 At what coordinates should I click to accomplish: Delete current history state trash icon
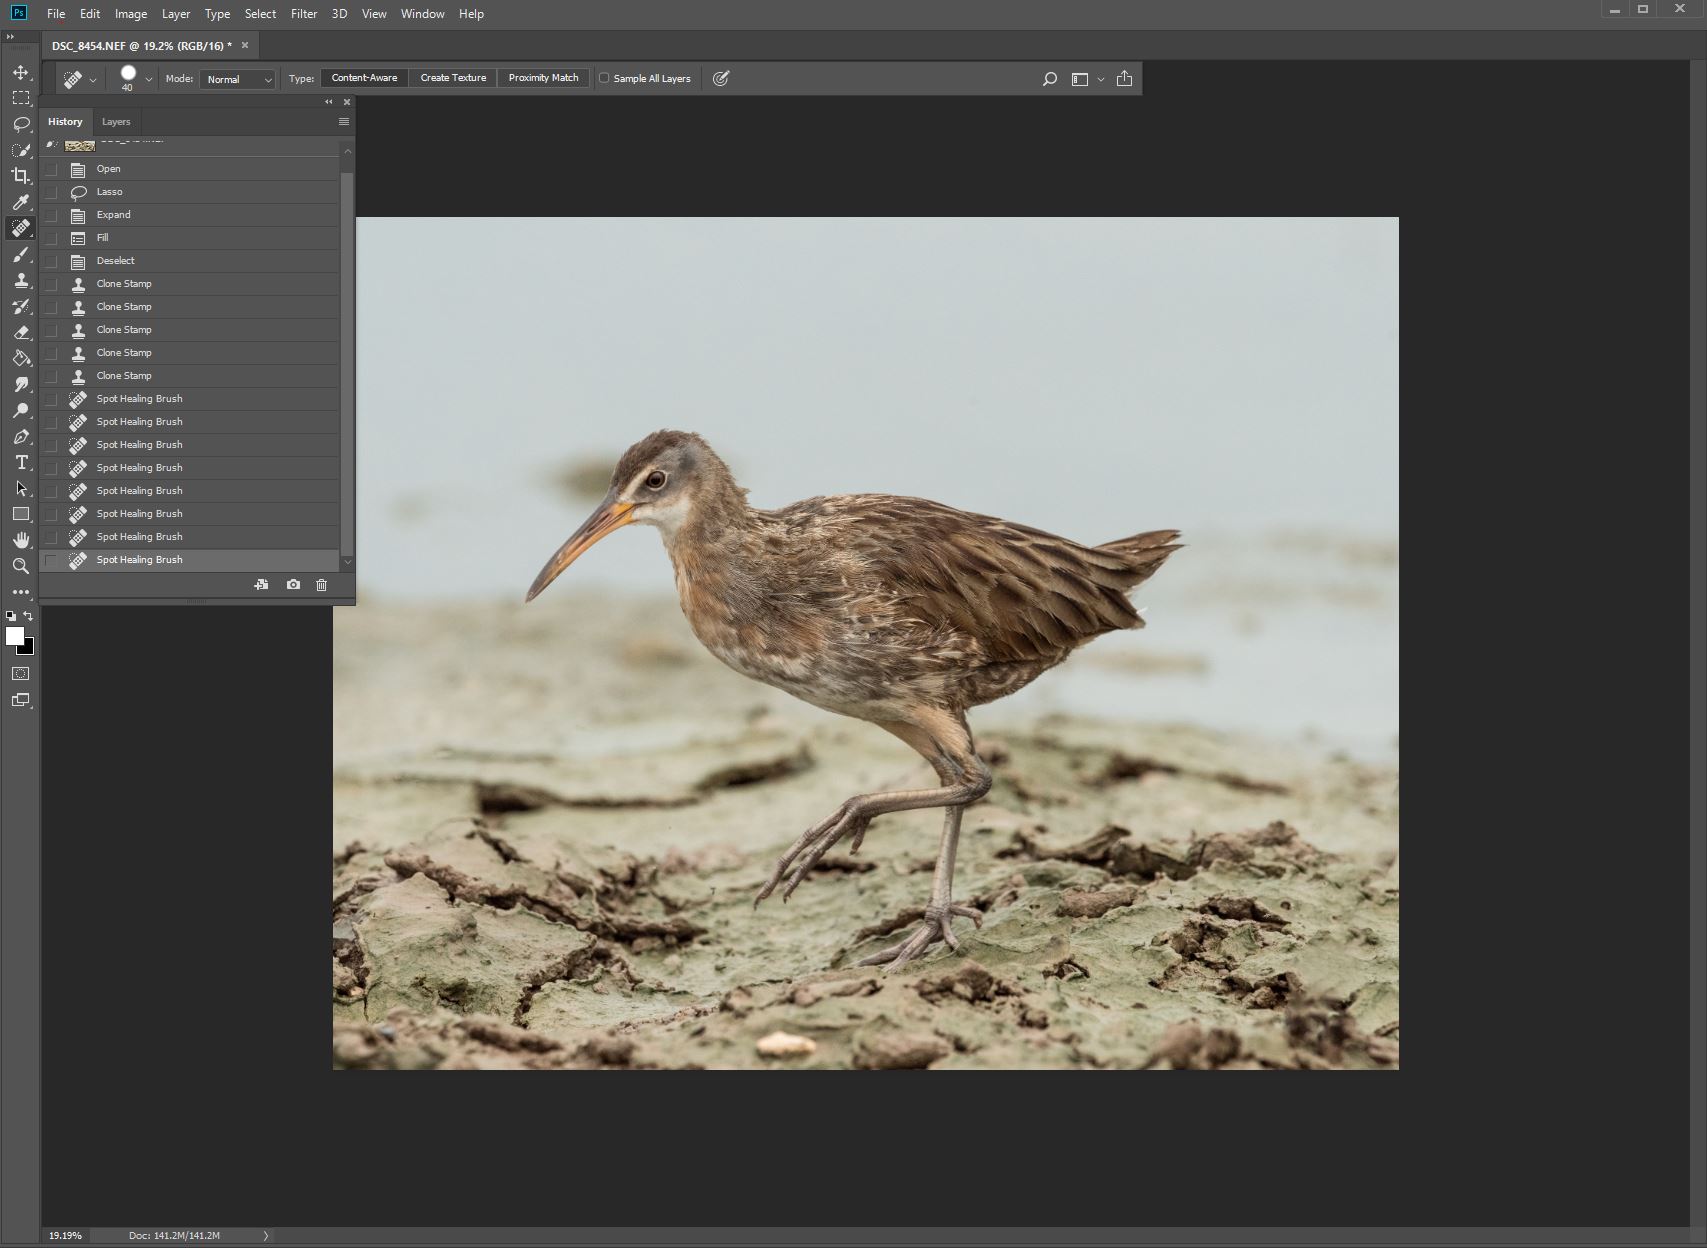321,585
